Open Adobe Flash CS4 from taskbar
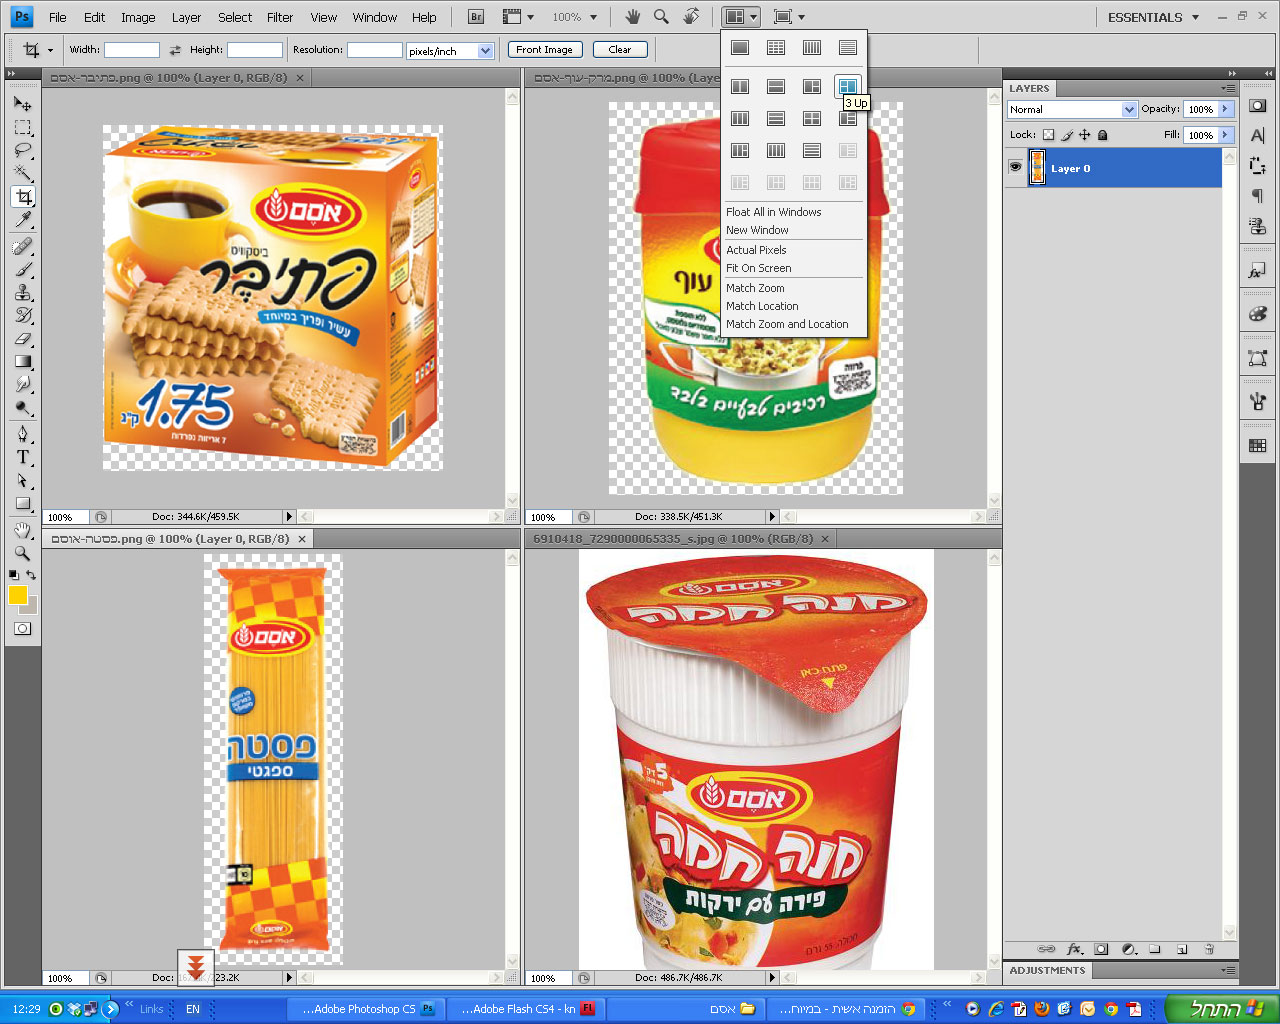 (528, 1009)
